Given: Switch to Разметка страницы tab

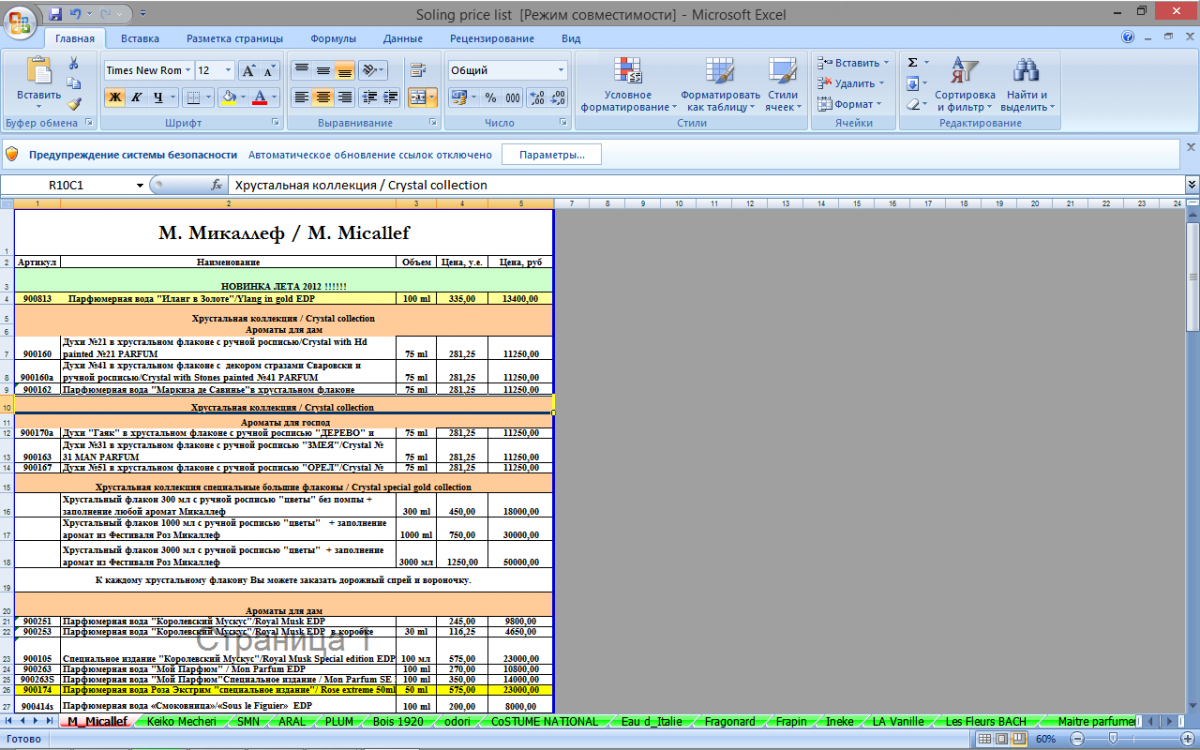Looking at the screenshot, I should tap(234, 39).
